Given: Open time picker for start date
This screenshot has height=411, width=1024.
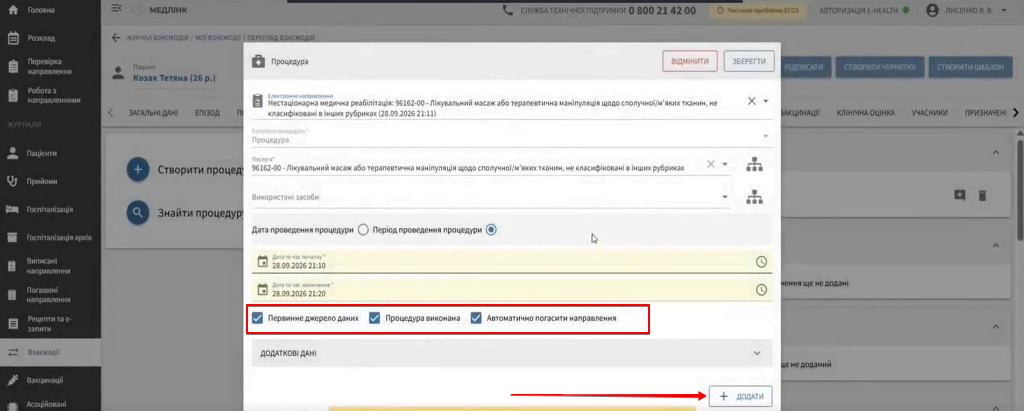Looking at the screenshot, I should [761, 261].
